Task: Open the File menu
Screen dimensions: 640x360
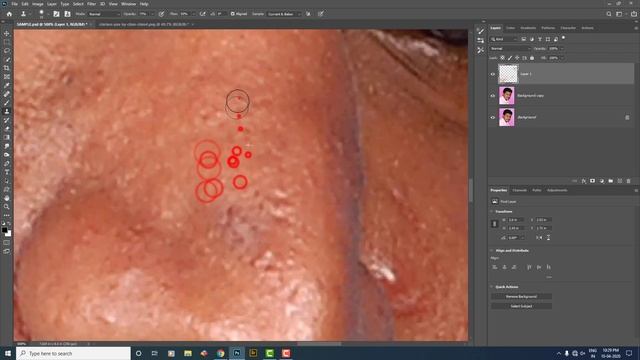Action: tap(14, 4)
